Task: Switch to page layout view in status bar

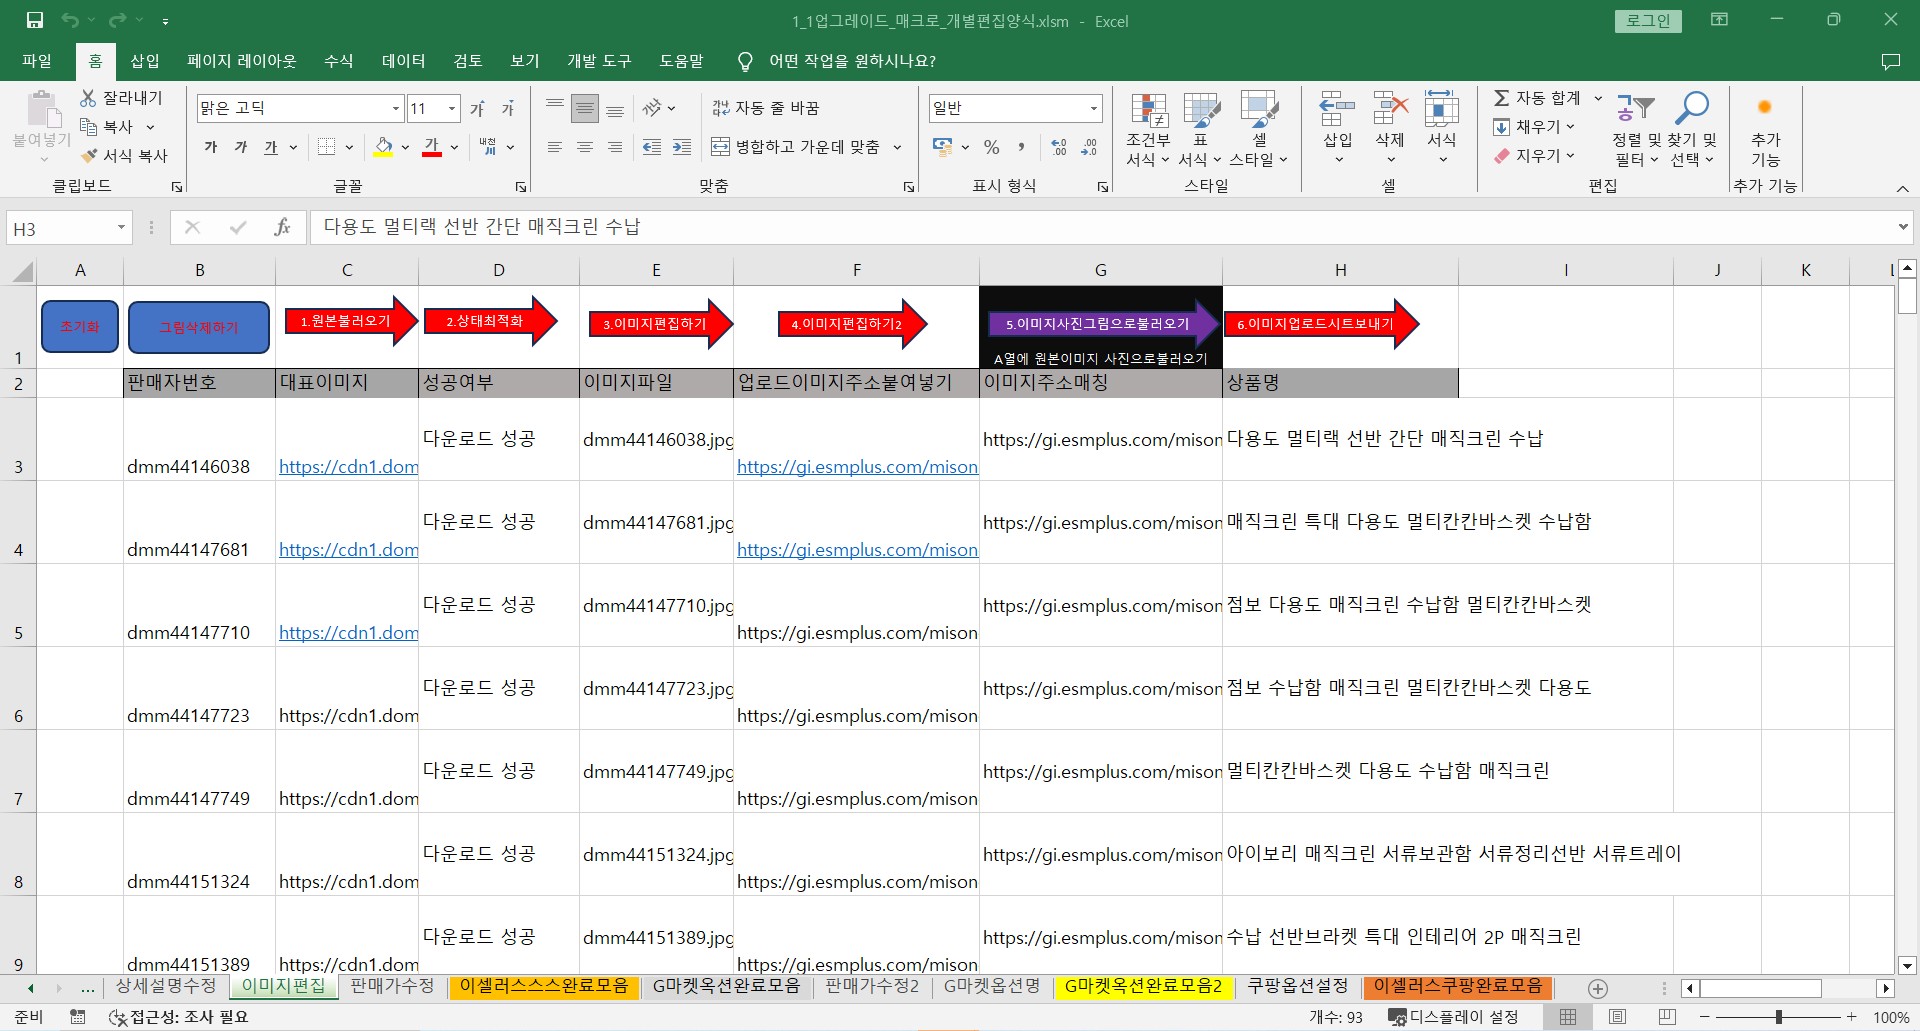Action: [1617, 1017]
